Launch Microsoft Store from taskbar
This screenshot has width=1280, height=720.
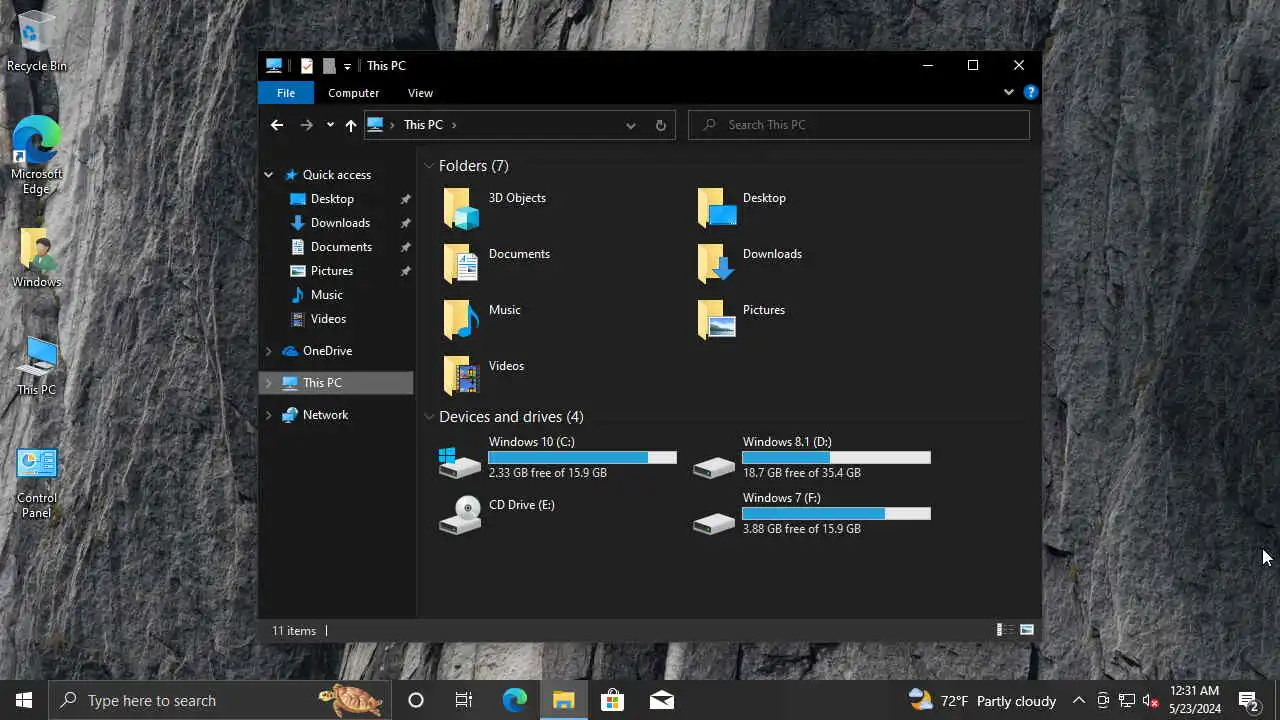pyautogui.click(x=612, y=700)
